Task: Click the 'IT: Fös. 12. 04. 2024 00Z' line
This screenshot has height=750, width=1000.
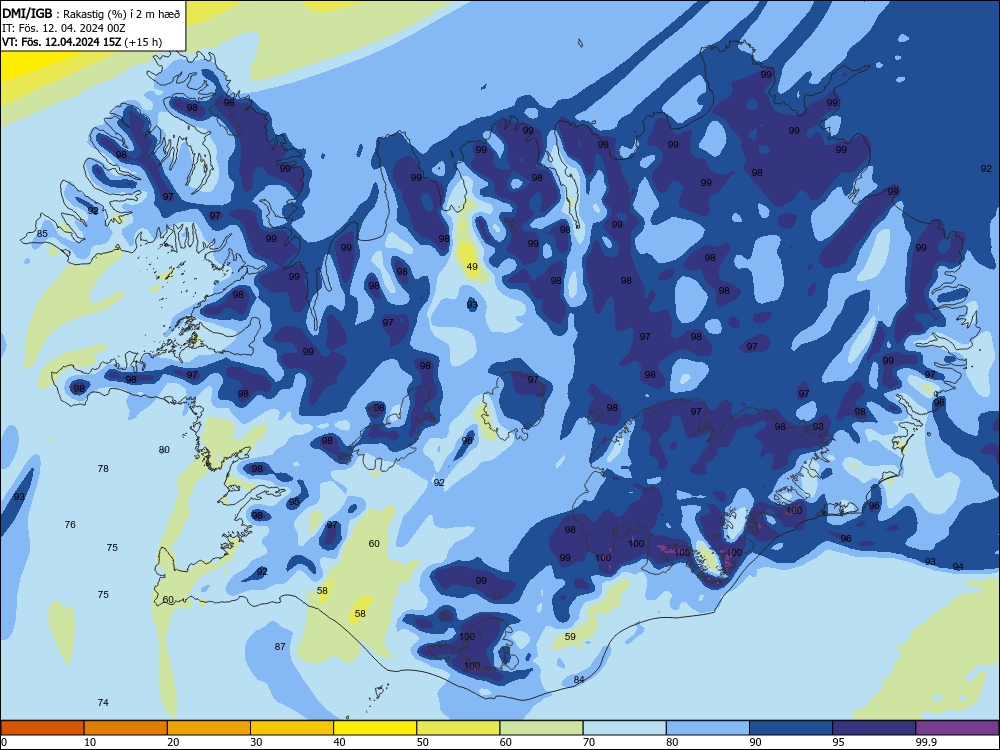Action: (x=63, y=28)
